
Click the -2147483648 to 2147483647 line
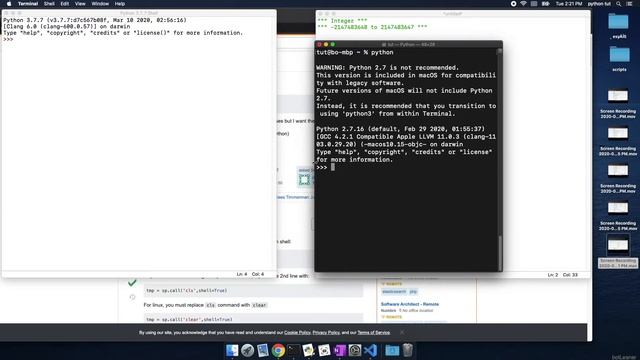tap(372, 27)
